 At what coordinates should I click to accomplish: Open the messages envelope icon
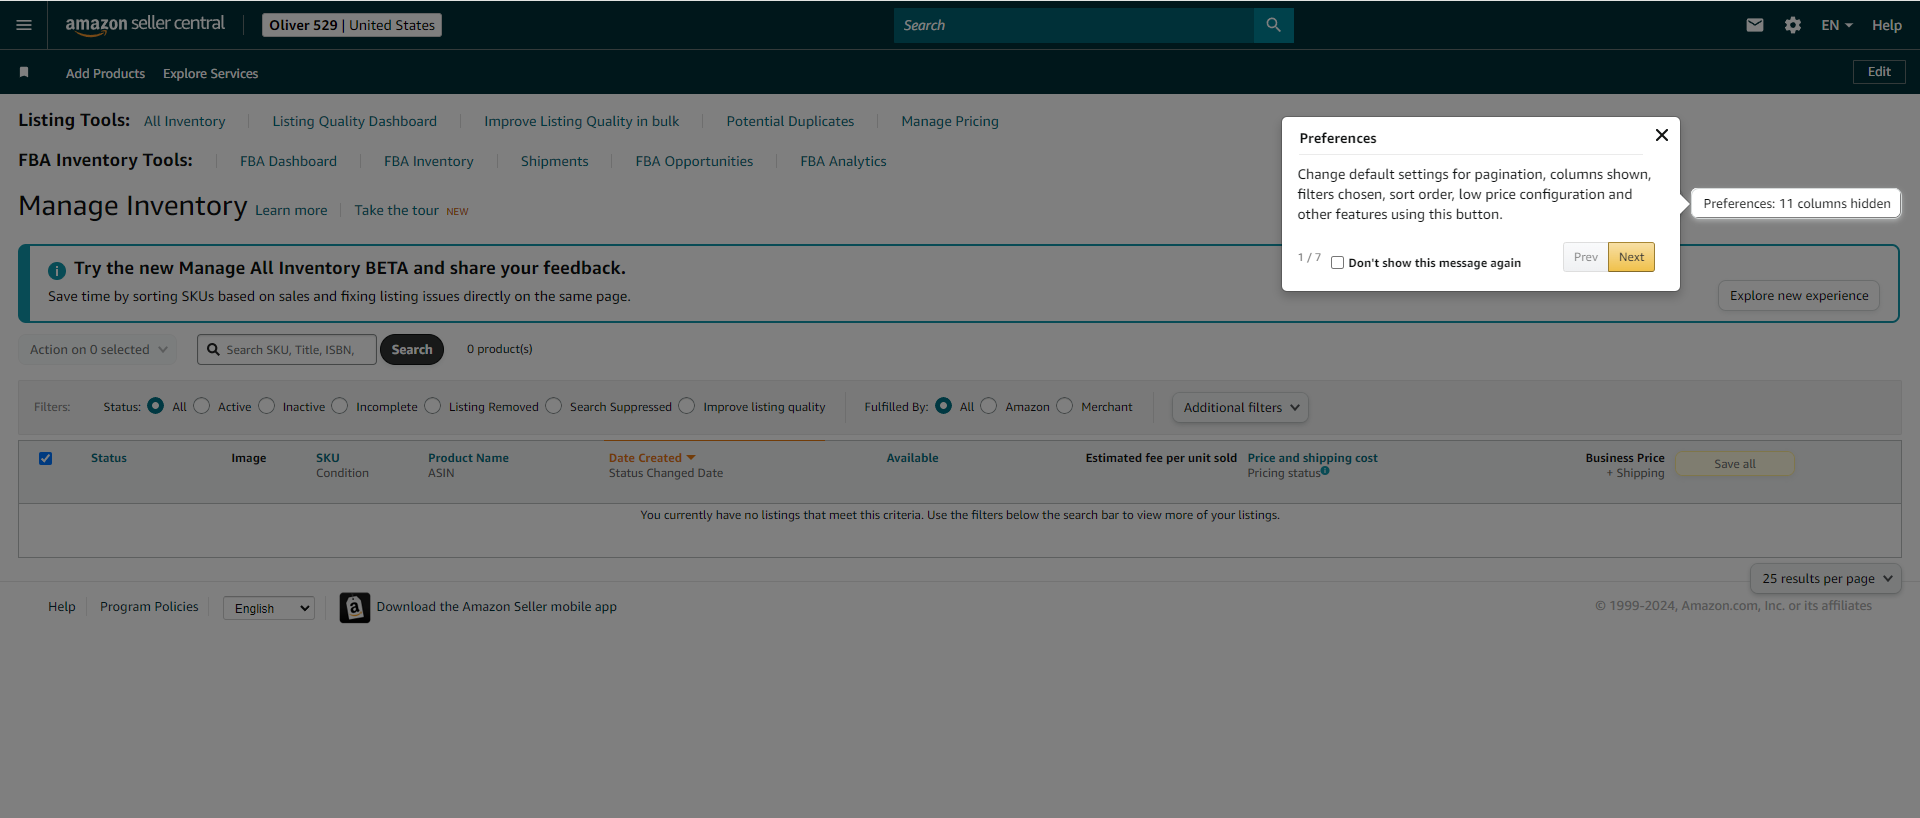pos(1754,25)
